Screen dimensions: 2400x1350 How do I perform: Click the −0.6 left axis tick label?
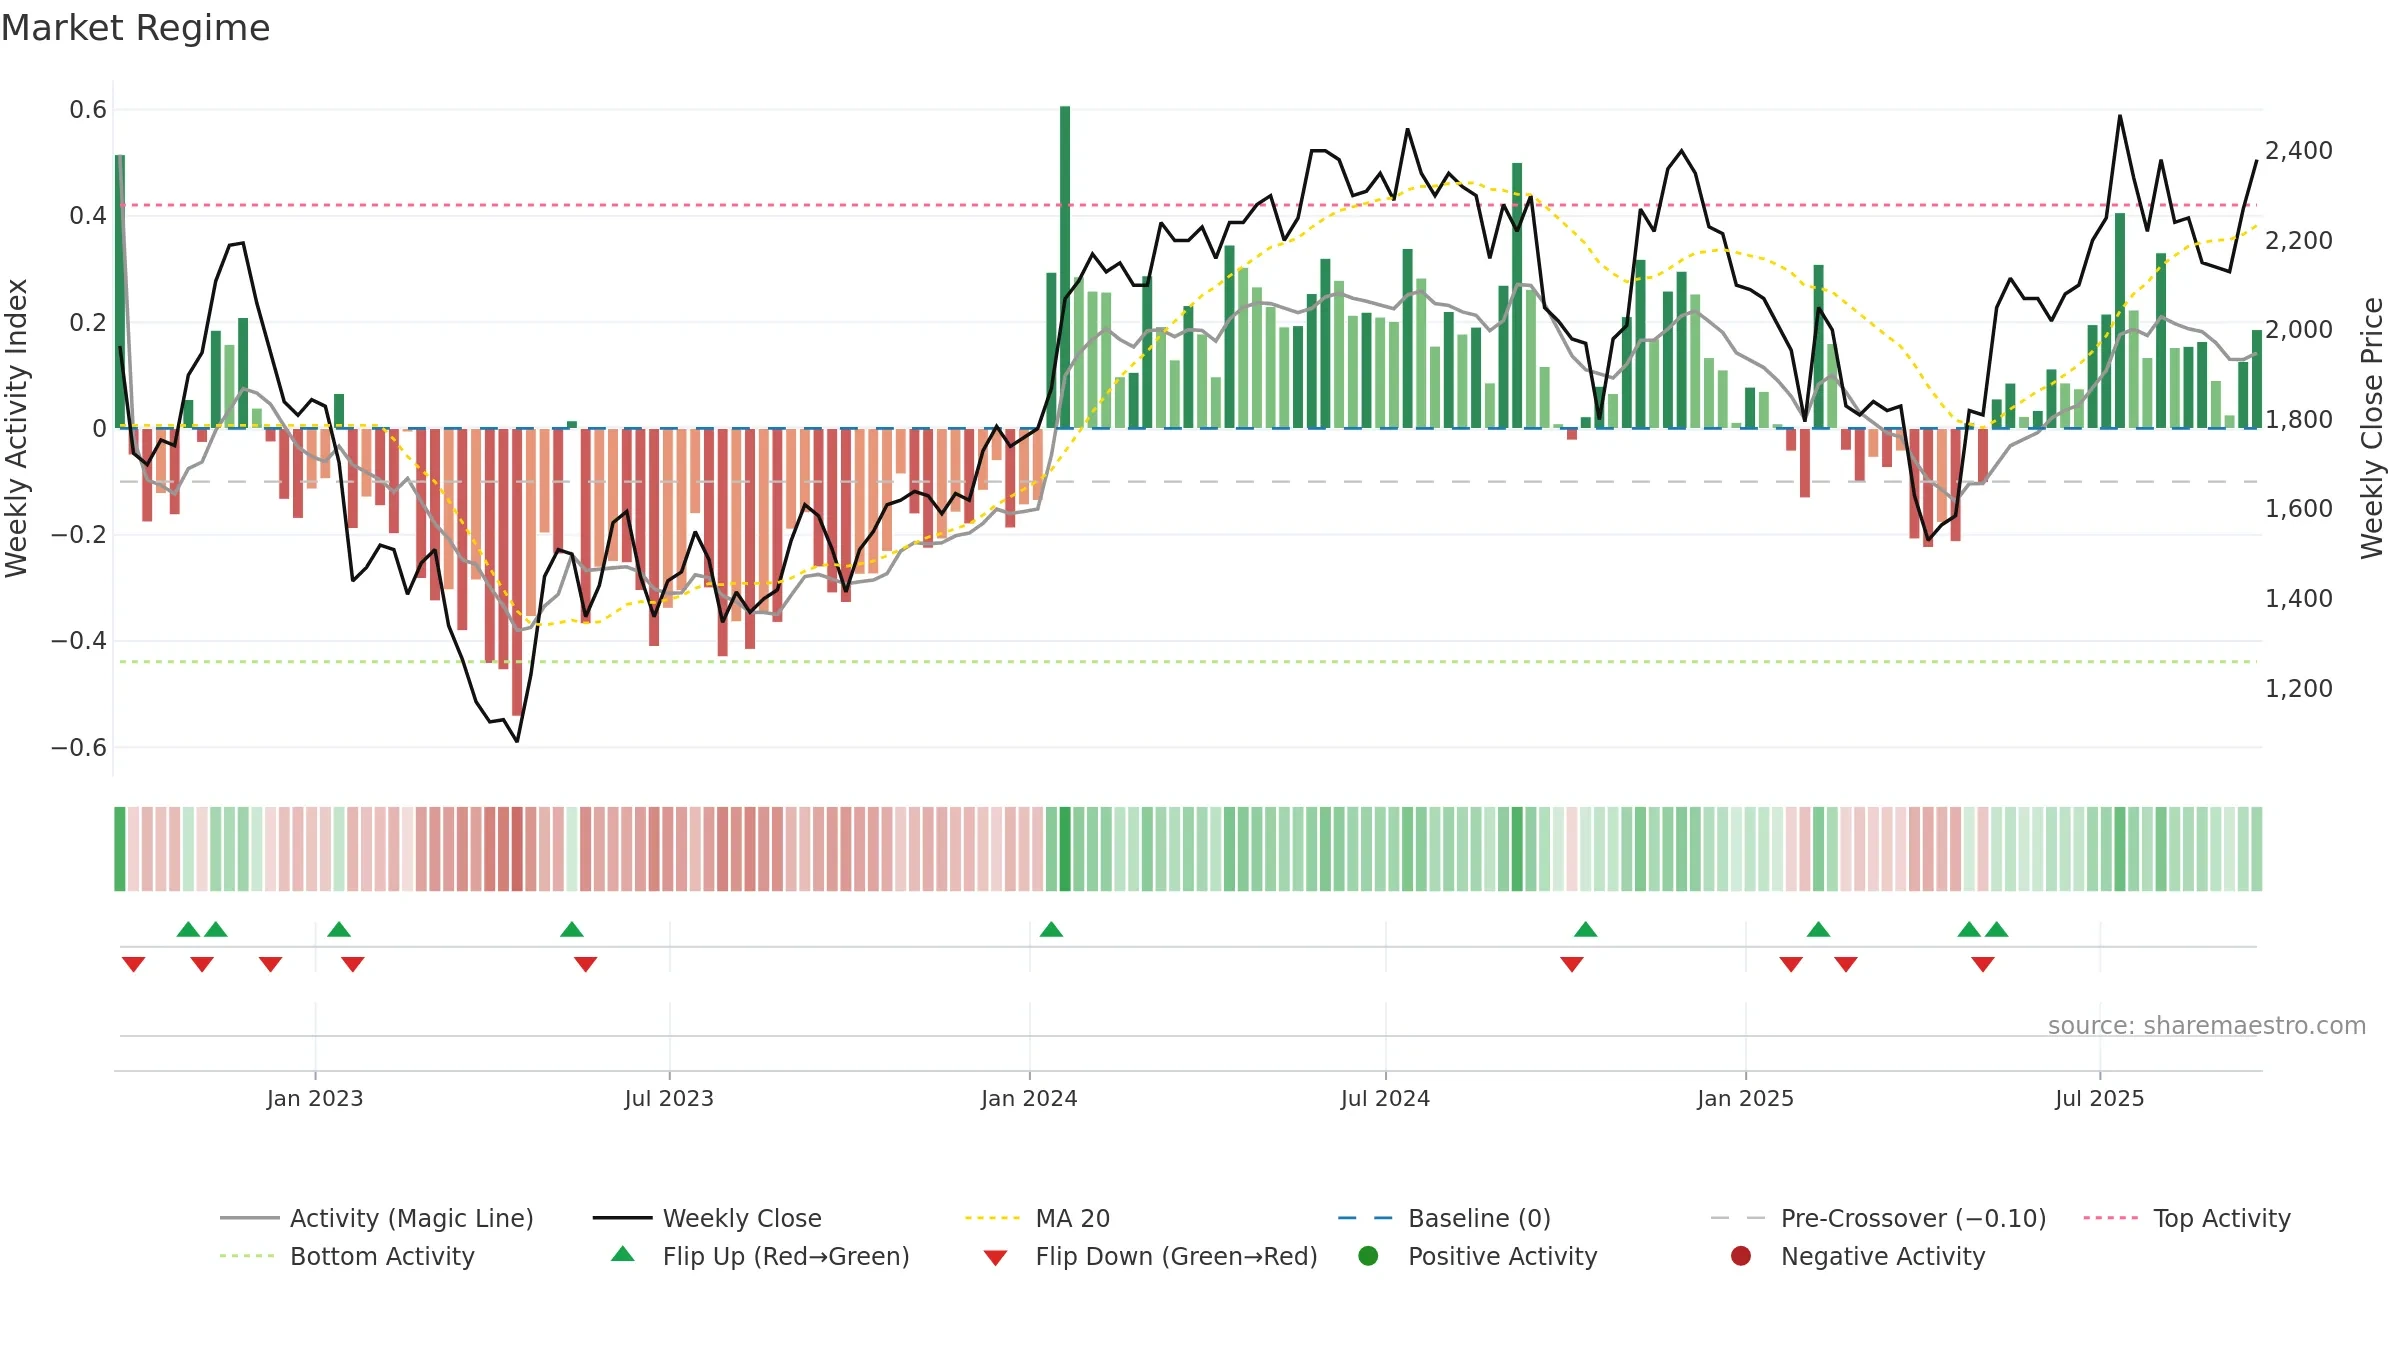click(x=79, y=747)
